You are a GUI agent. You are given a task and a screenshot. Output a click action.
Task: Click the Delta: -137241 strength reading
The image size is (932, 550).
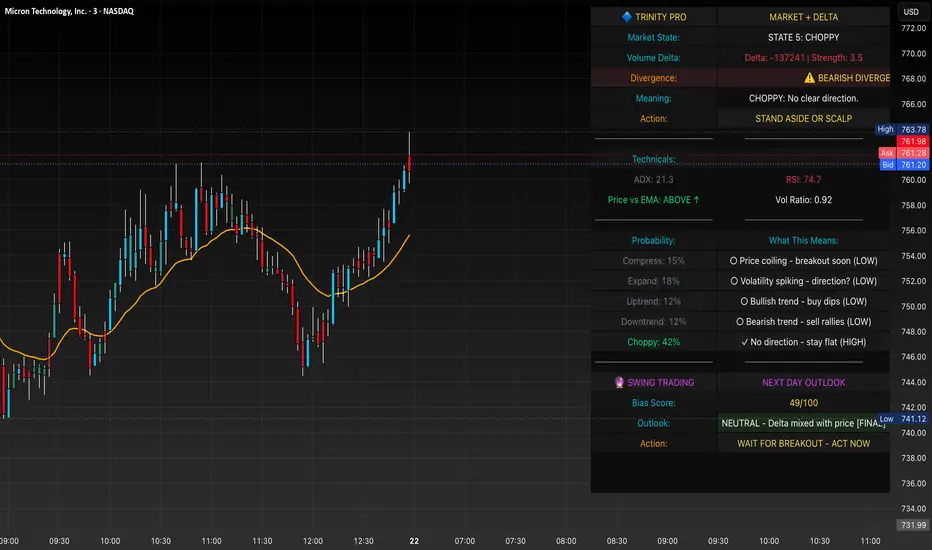click(803, 58)
